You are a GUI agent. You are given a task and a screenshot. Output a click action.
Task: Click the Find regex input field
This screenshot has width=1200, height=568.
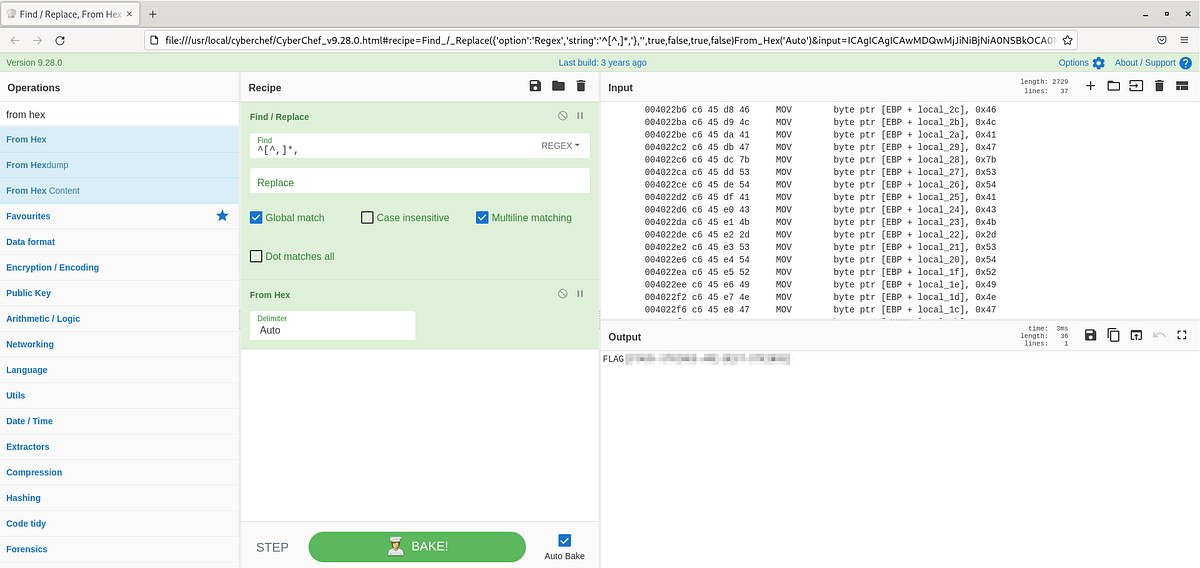click(393, 146)
